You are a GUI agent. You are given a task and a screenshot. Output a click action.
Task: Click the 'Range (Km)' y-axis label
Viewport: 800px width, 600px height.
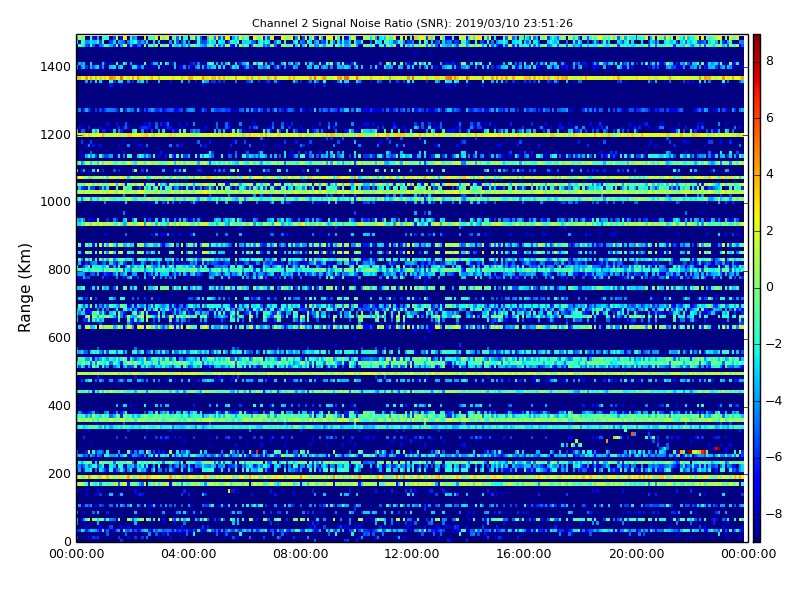(24, 288)
